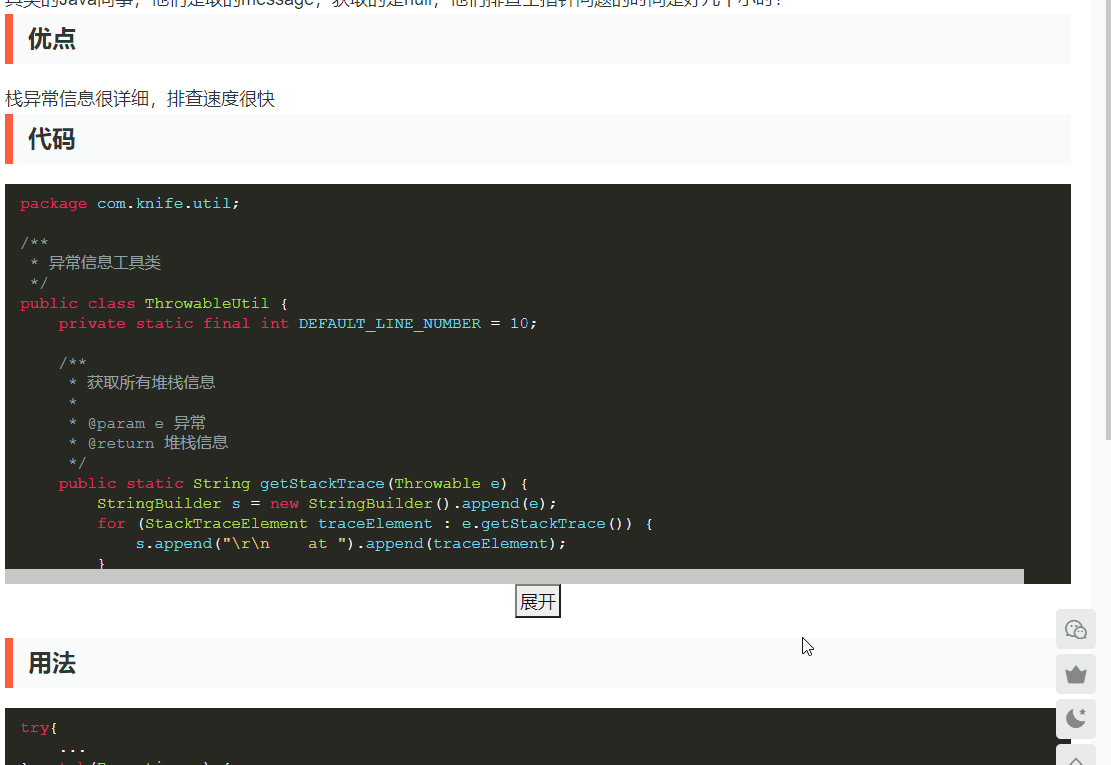Toggle dark mode moon icon
Viewport: 1111px width, 765px height.
[x=1076, y=719]
